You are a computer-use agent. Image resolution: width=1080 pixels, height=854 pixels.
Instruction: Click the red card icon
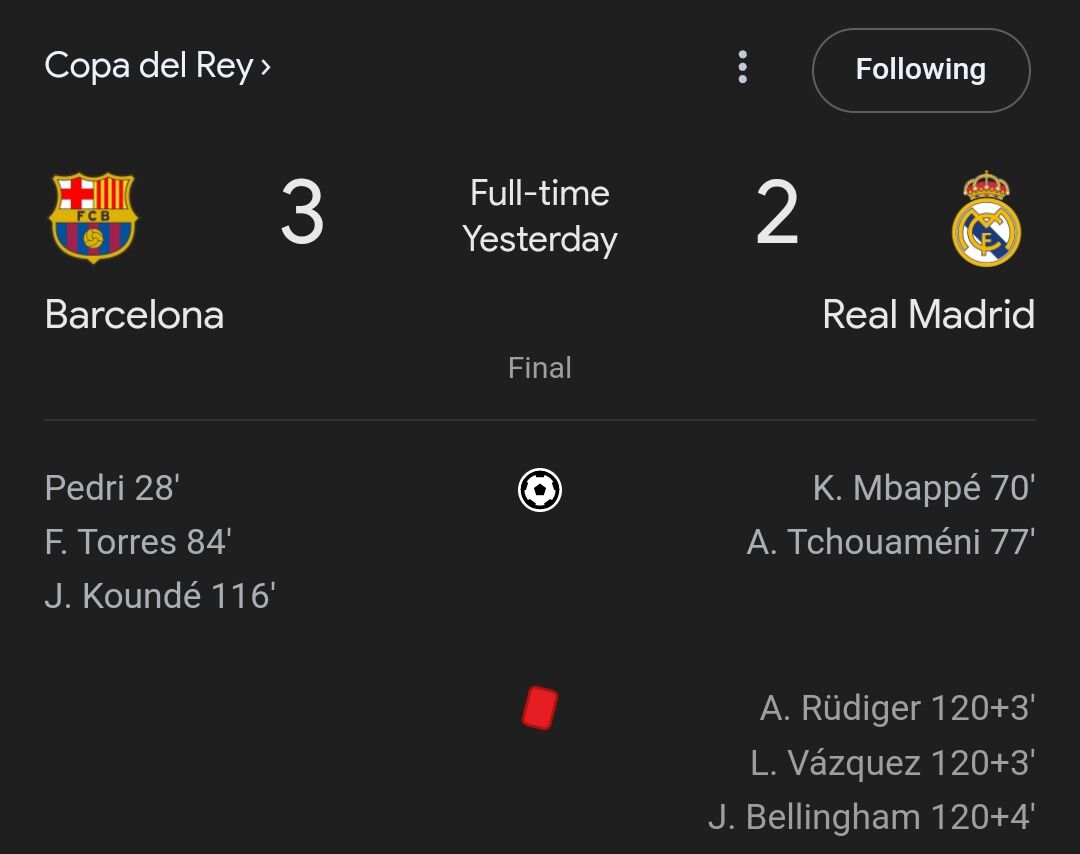(540, 708)
